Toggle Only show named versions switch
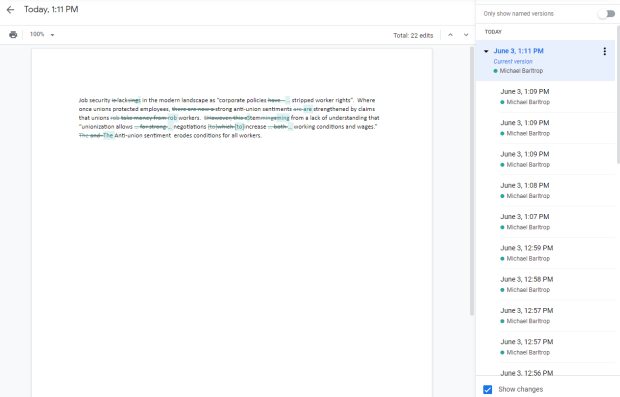Viewport: 620px width, 397px height. [x=607, y=14]
